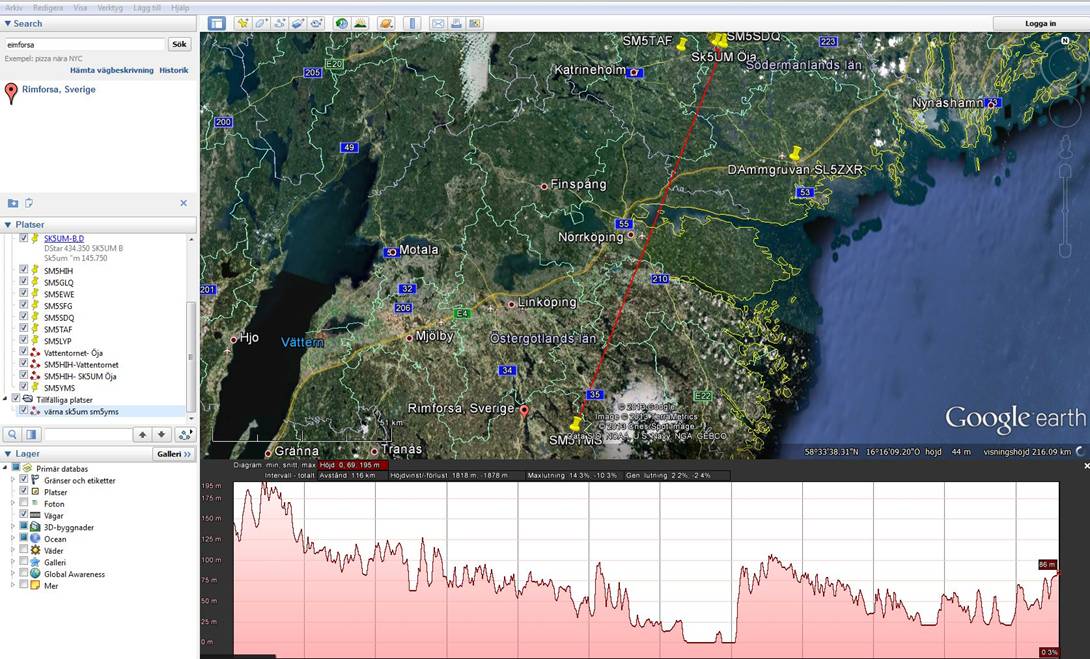This screenshot has width=1090, height=659.
Task: Toggle the split panel view button
Action: 31,434
